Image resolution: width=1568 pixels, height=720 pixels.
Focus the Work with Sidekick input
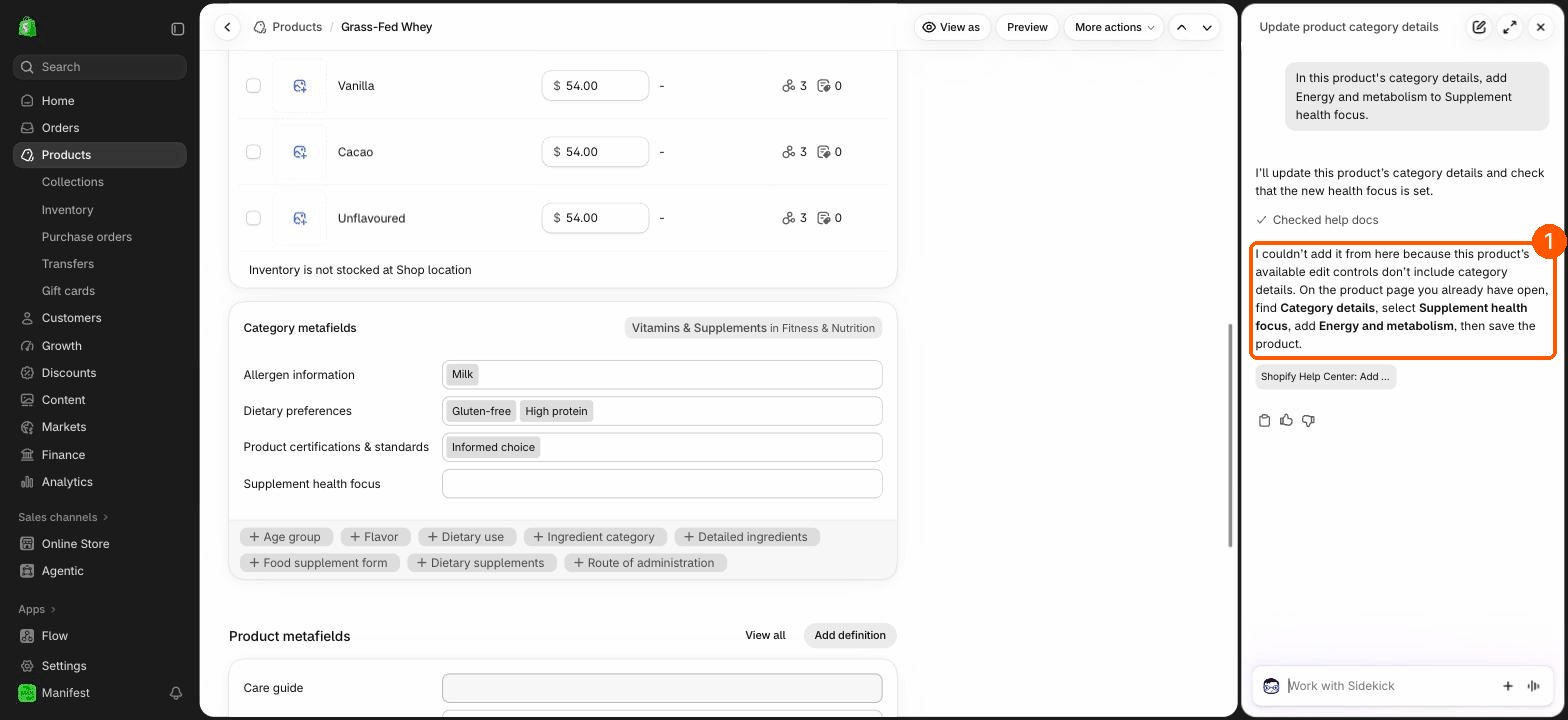(x=1388, y=686)
